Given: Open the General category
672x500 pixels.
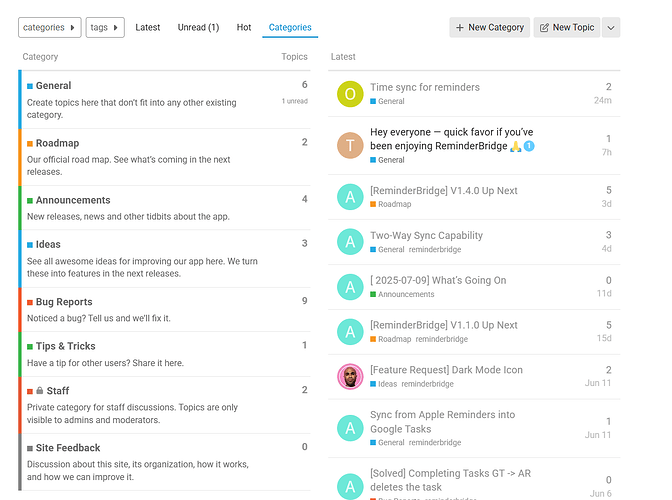Looking at the screenshot, I should [54, 86].
